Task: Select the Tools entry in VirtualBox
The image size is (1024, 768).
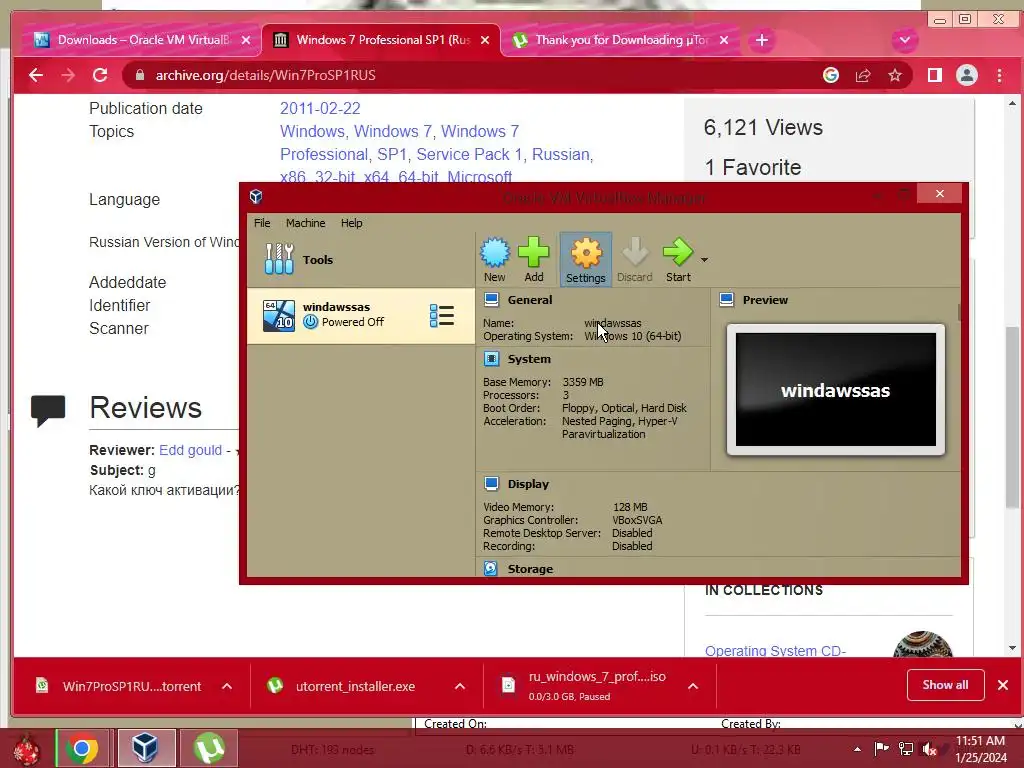Action: (x=360, y=259)
